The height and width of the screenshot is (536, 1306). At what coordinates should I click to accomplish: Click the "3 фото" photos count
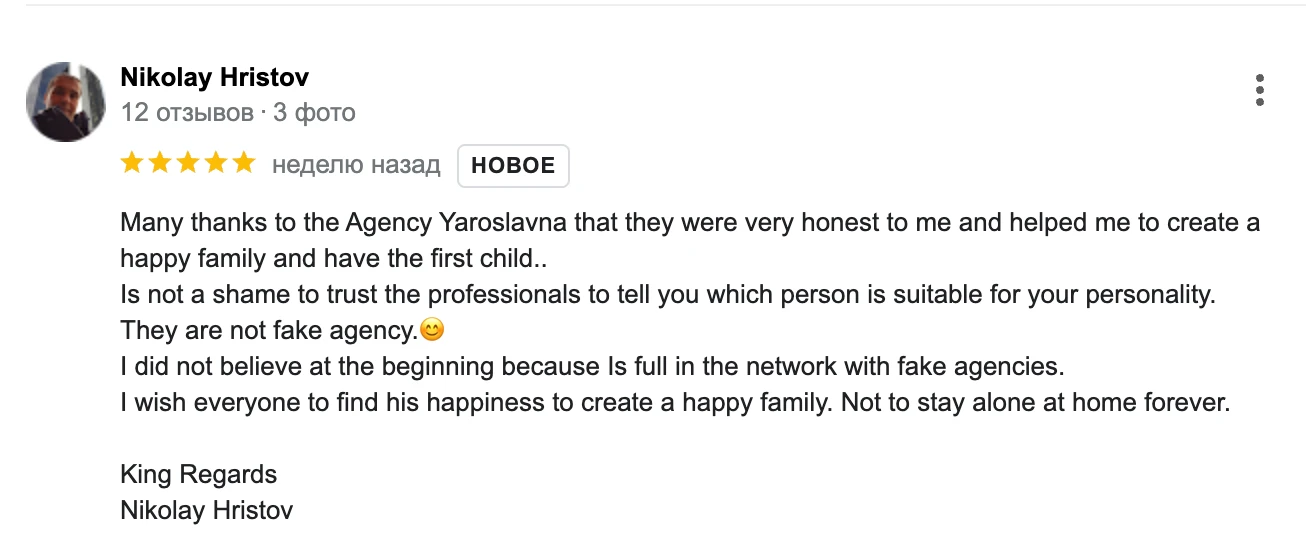tap(314, 112)
